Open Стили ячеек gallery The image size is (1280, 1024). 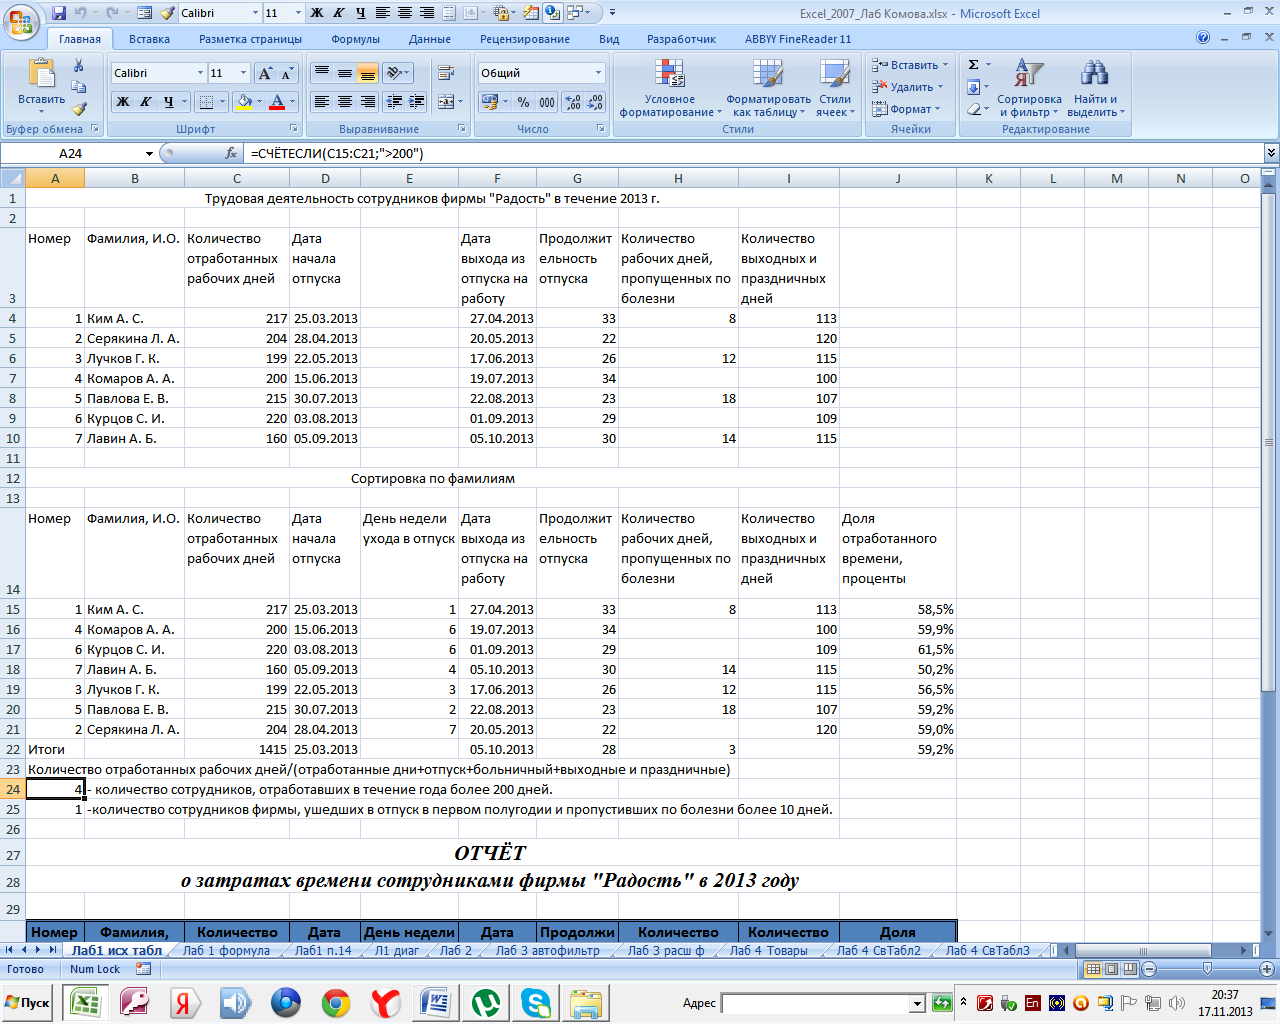(835, 88)
